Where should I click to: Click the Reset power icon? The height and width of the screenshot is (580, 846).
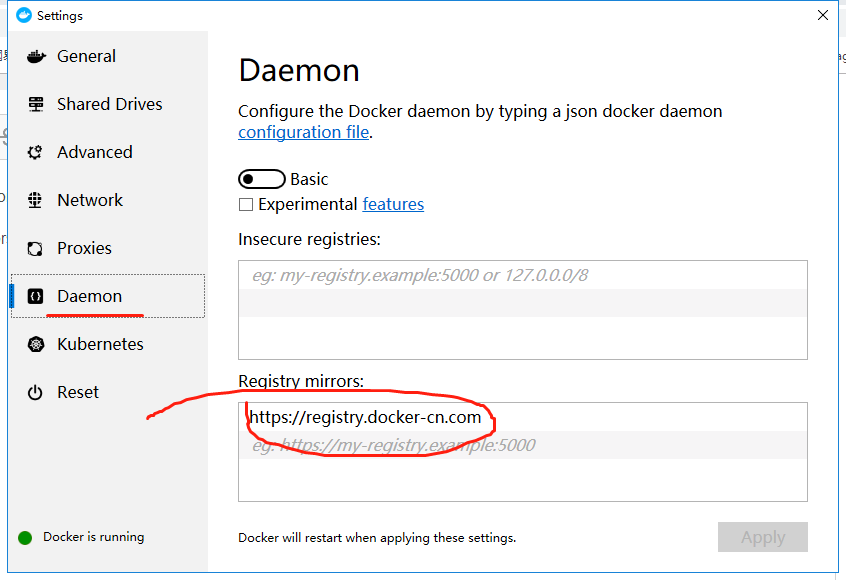35,392
